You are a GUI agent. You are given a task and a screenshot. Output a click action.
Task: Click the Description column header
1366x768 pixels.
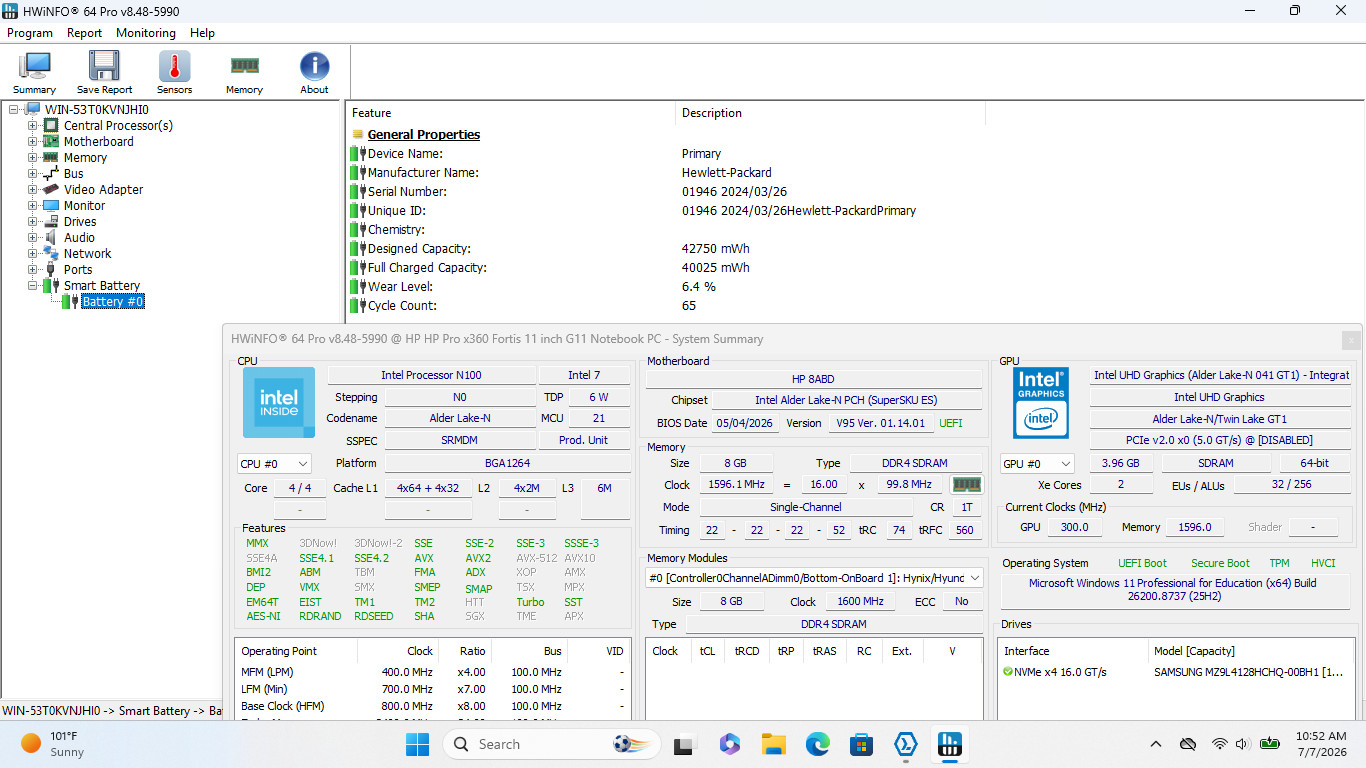[x=830, y=113]
